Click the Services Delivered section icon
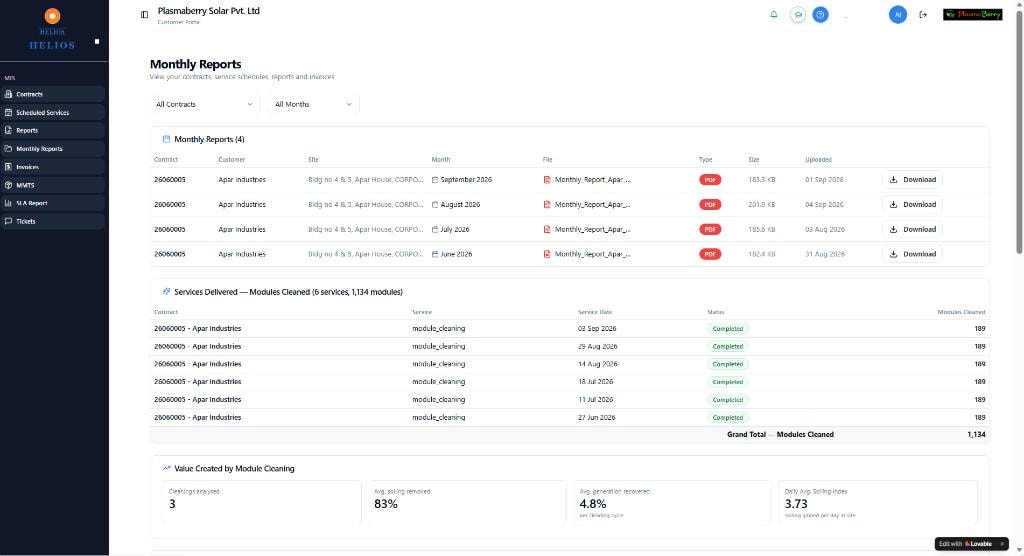This screenshot has height=556, width=1024. [166, 292]
